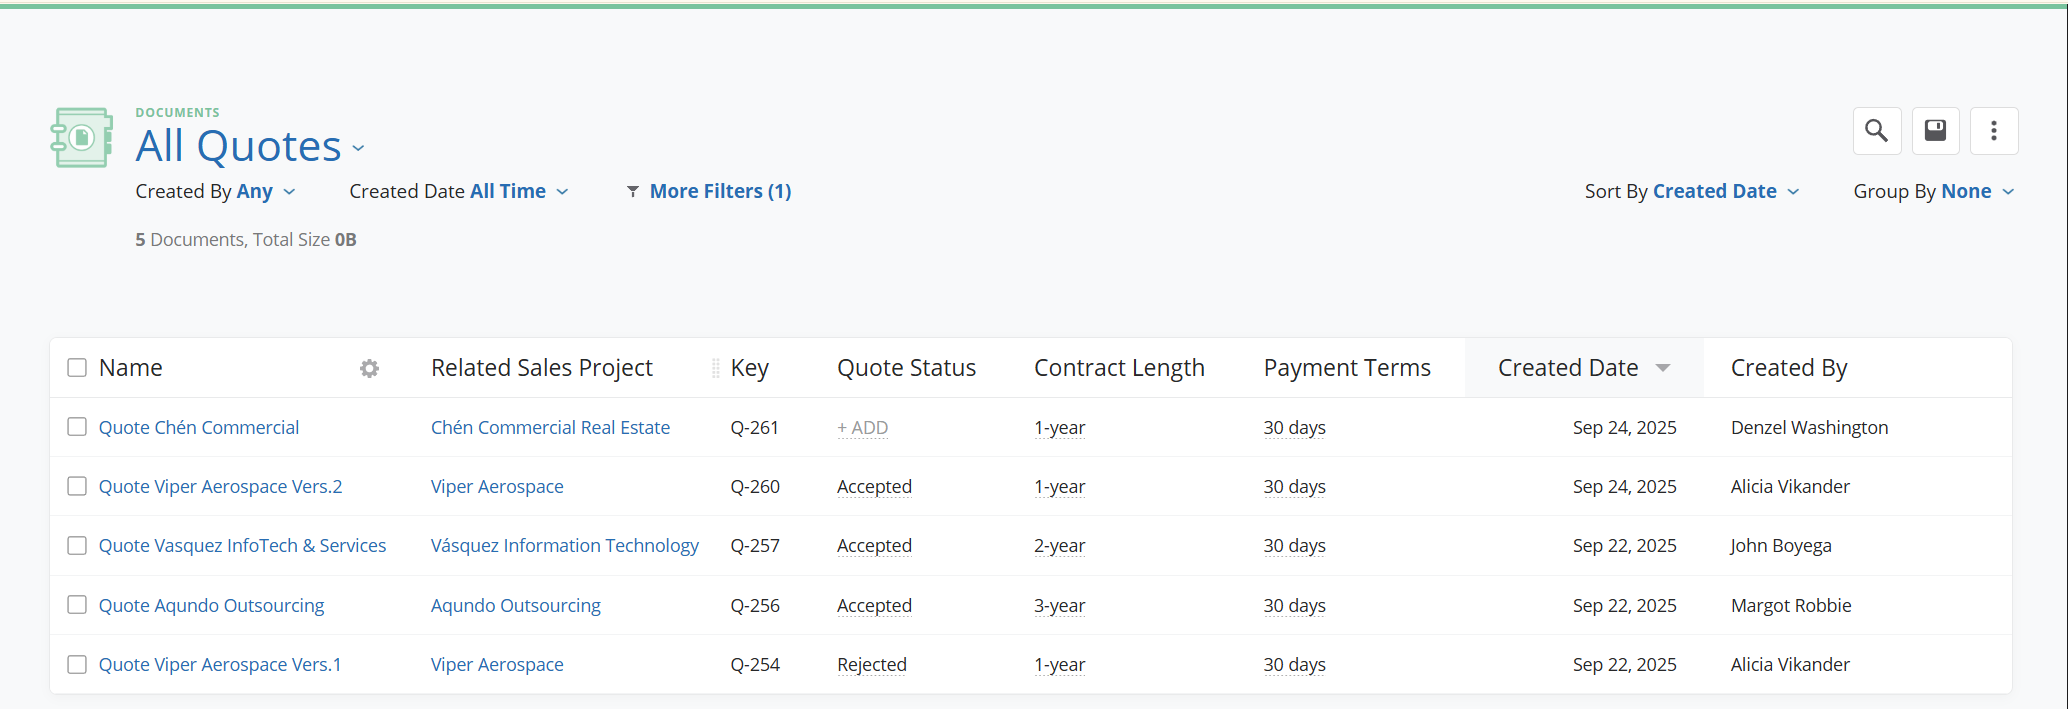
Task: Open the Vásquez Information Technology project link
Action: 564,546
